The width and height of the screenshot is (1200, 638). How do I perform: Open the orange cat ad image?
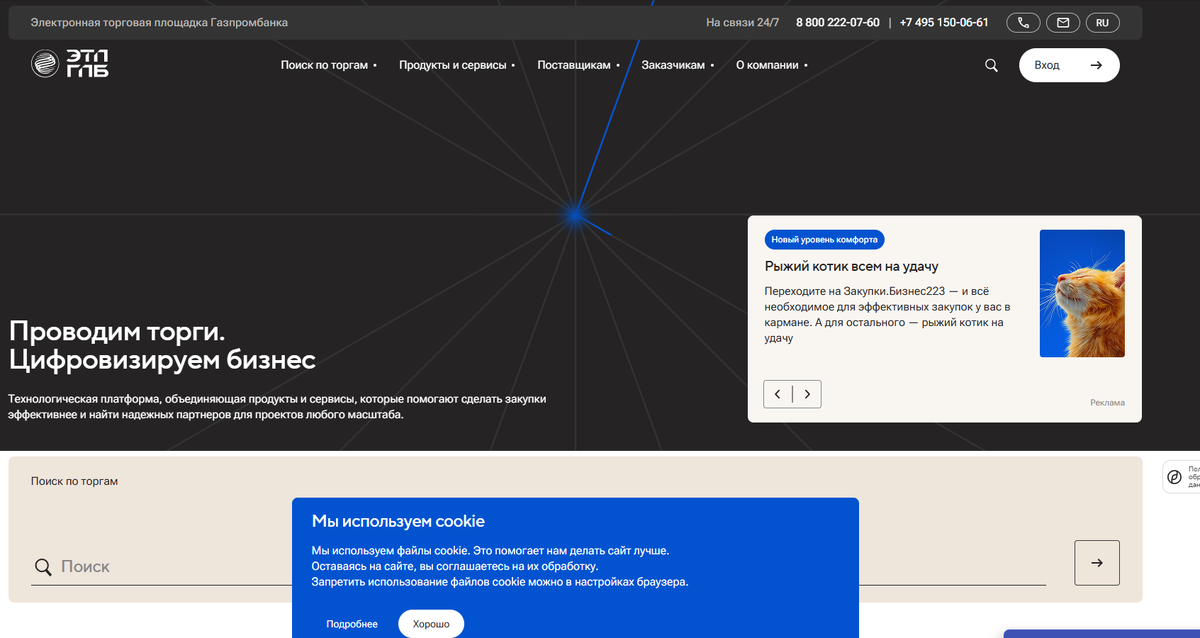click(1082, 293)
